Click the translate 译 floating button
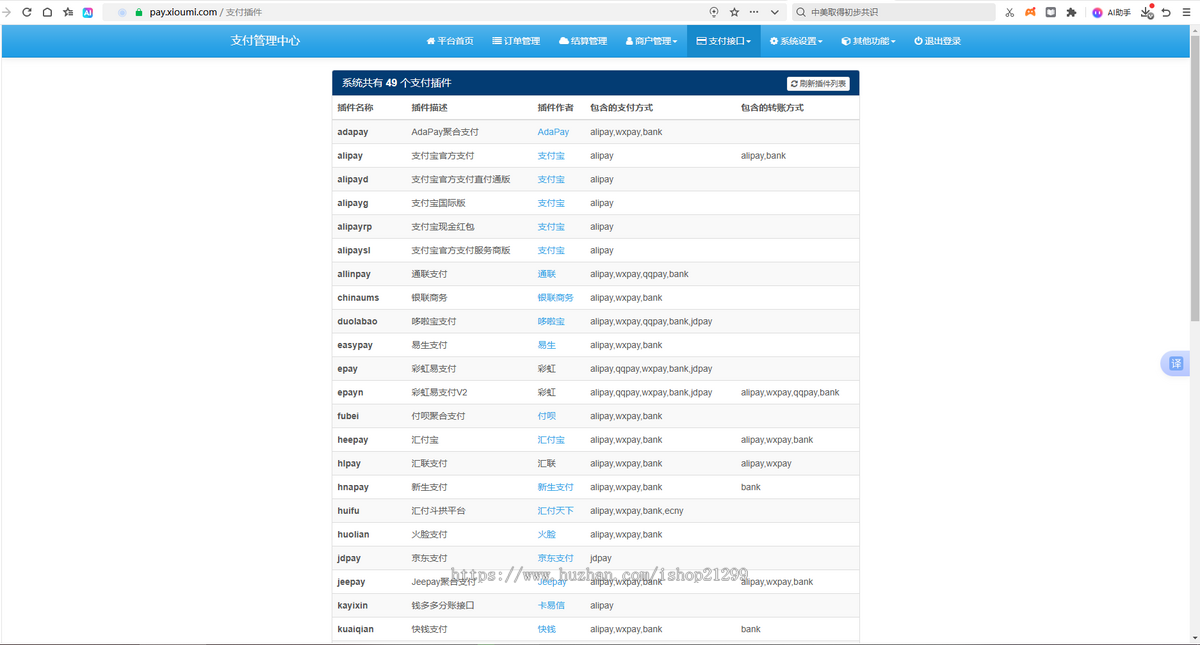The image size is (1200, 645). [x=1176, y=364]
